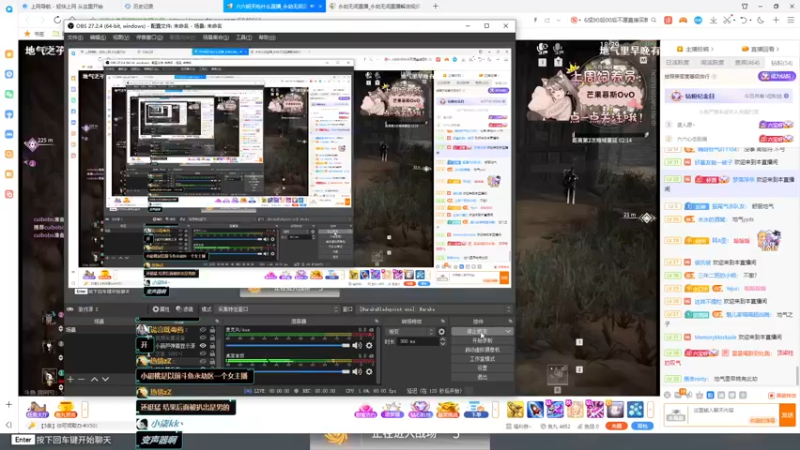Screen dimensions: 800x450
Task: Click browser download icon in top toolbar
Action: click(x=713, y=20)
